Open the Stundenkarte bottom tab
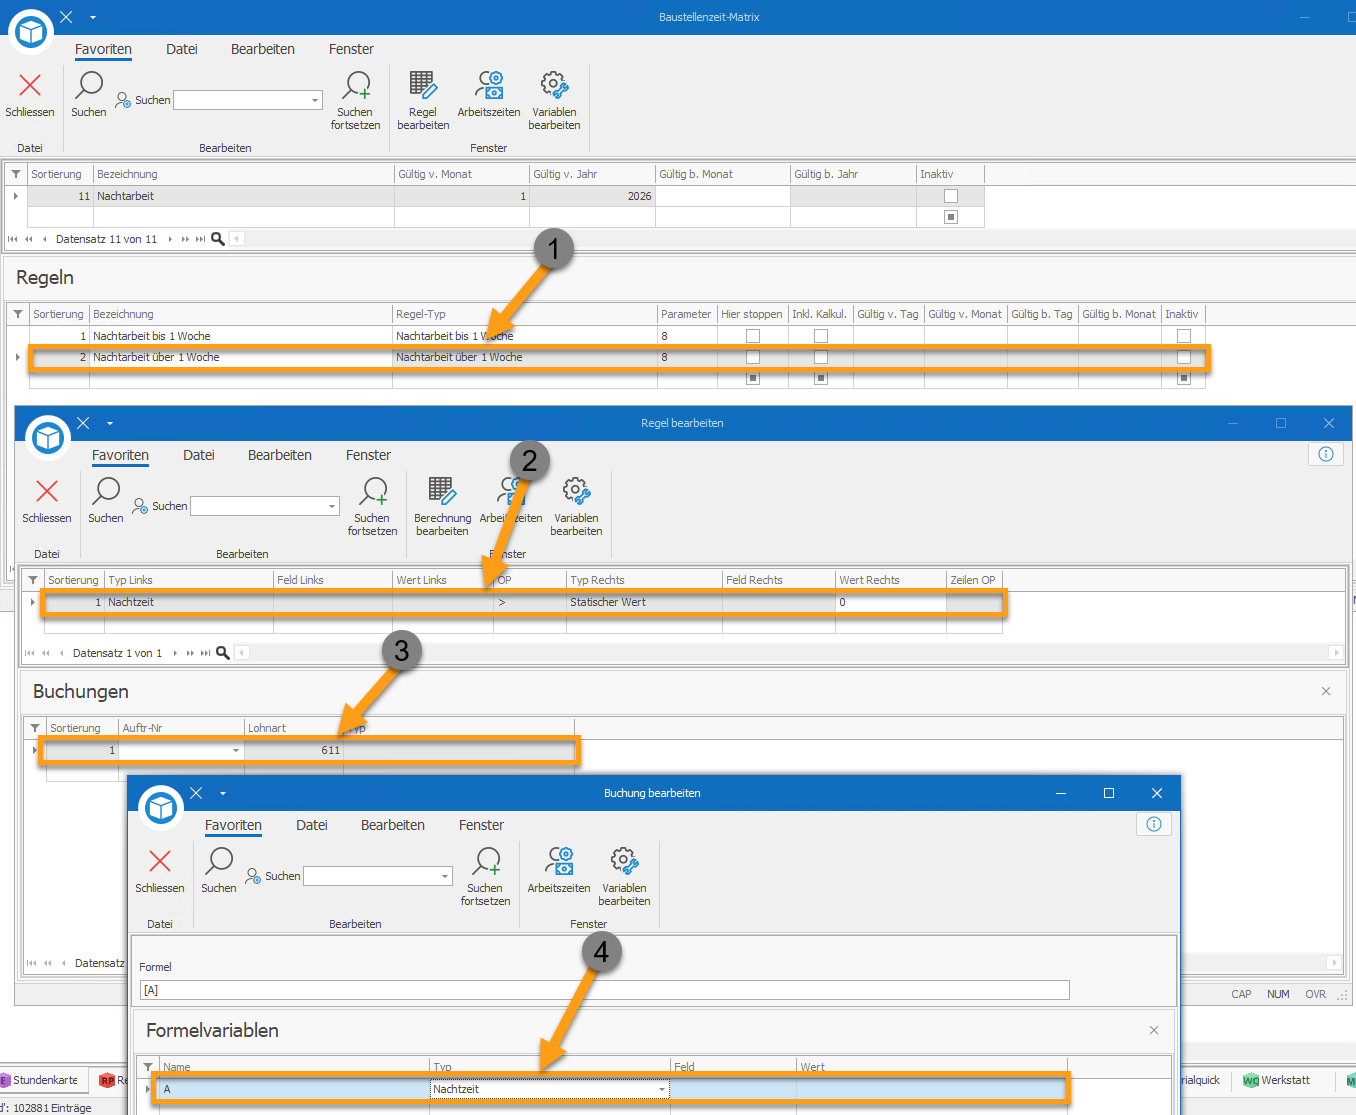The image size is (1356, 1115). pos(40,1080)
